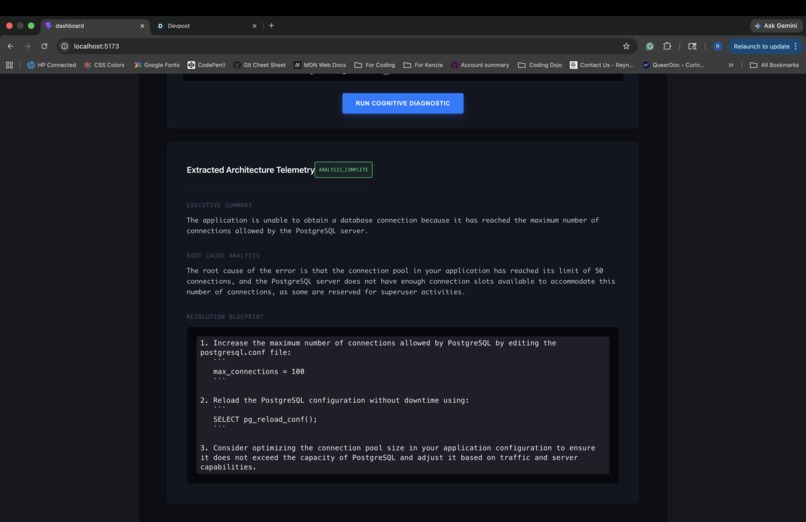Open the Git Cheat Sheet bookmark
The height and width of the screenshot is (522, 806).
260,65
